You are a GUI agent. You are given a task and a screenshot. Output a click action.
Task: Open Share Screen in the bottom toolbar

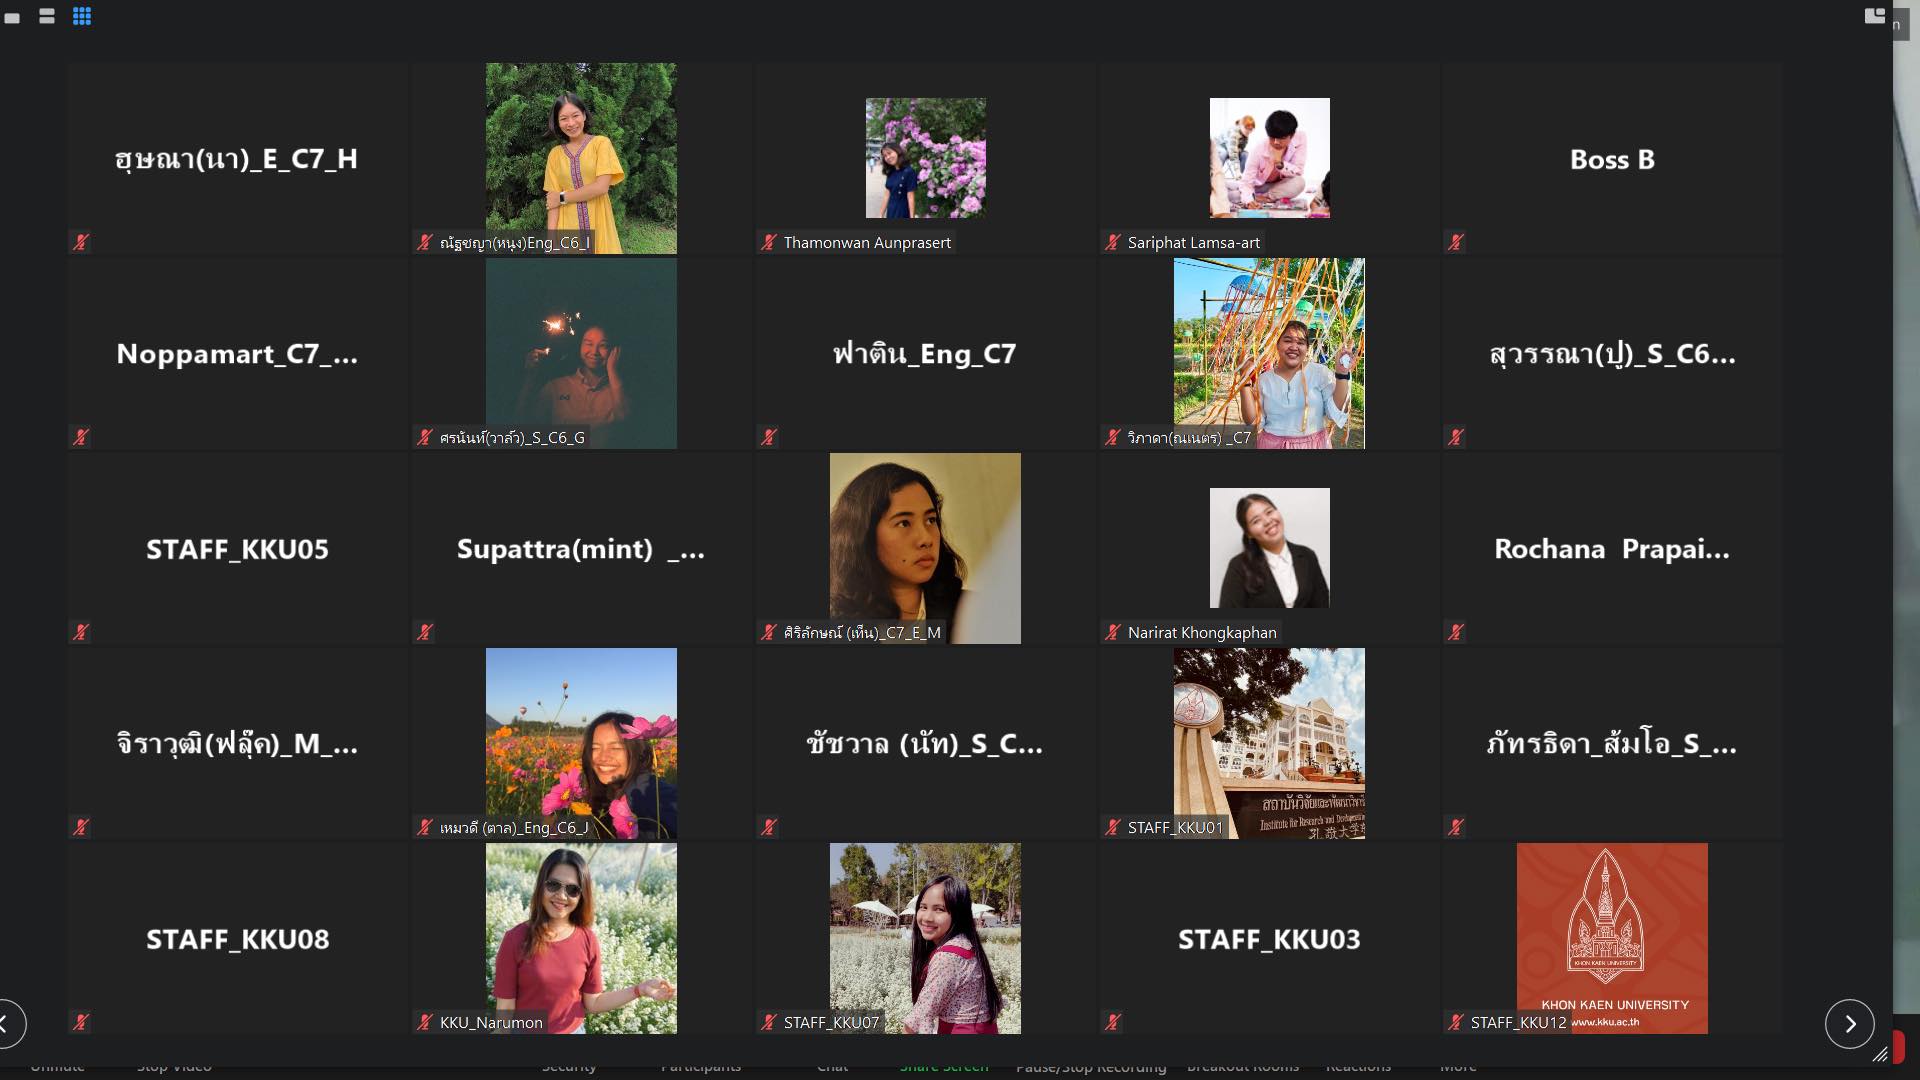coord(944,1067)
